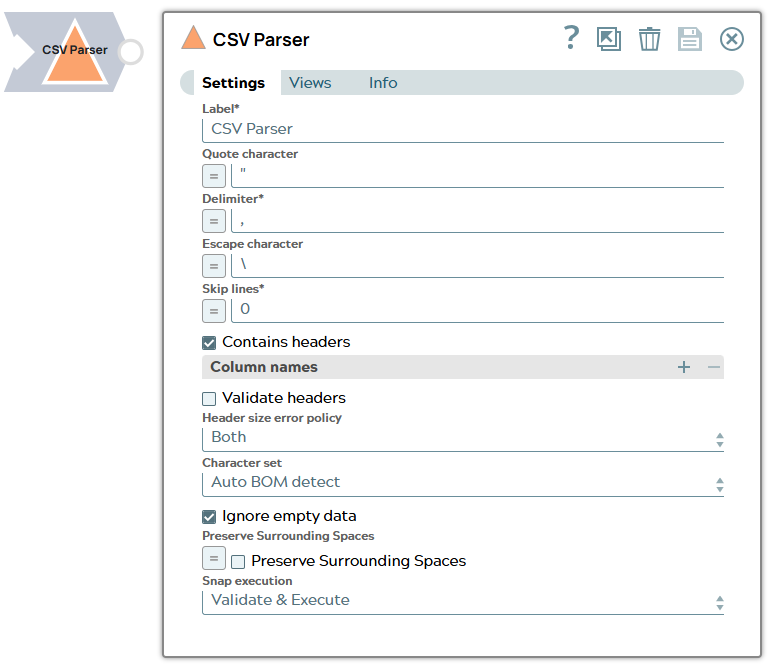Toggle the expression button for Quote character
Image resolution: width=768 pixels, height=664 pixels.
[214, 176]
